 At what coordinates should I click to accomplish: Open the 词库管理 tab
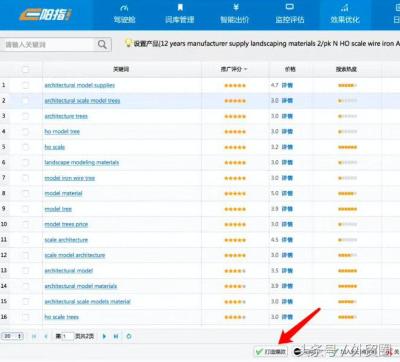coord(180,15)
